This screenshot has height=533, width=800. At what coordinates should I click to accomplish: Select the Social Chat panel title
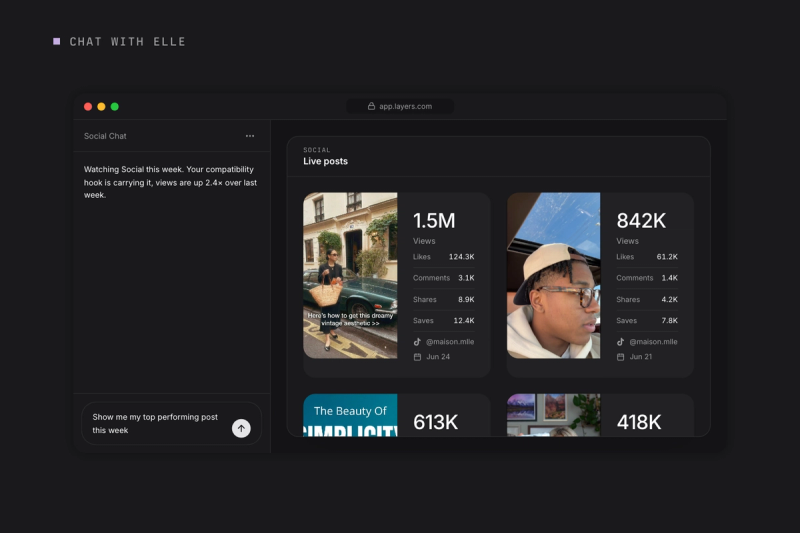pos(105,136)
